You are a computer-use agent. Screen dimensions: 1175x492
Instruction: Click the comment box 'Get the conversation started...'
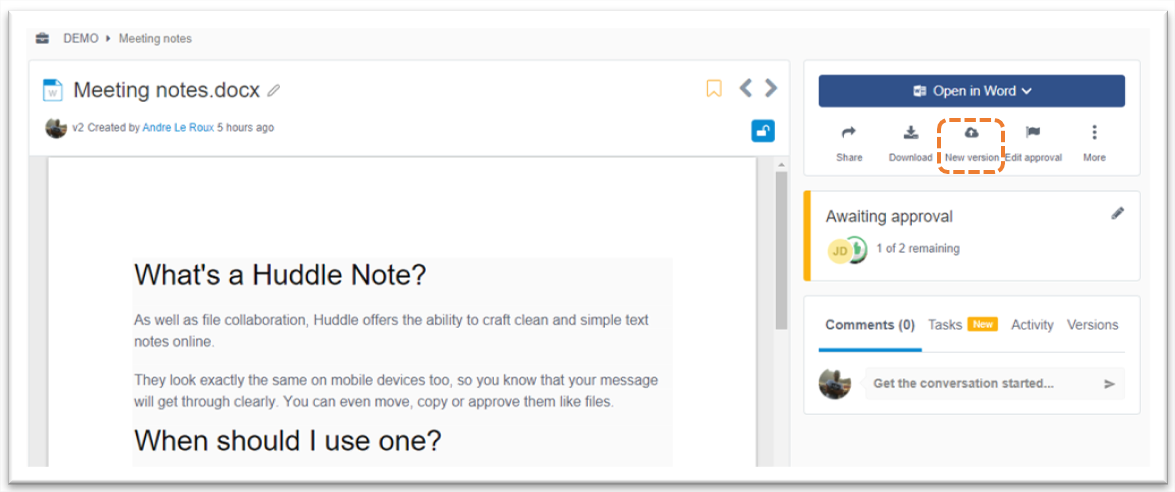point(994,383)
